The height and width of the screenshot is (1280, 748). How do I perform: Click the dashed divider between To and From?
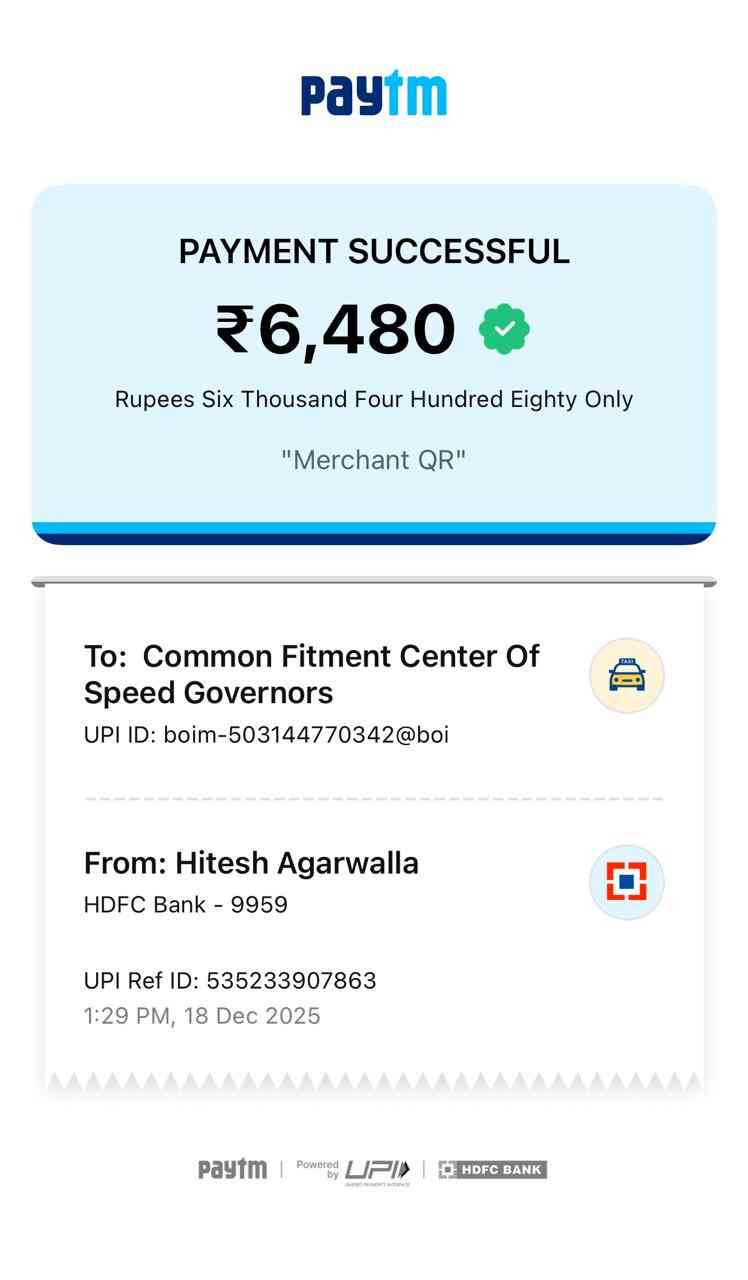coord(374,799)
